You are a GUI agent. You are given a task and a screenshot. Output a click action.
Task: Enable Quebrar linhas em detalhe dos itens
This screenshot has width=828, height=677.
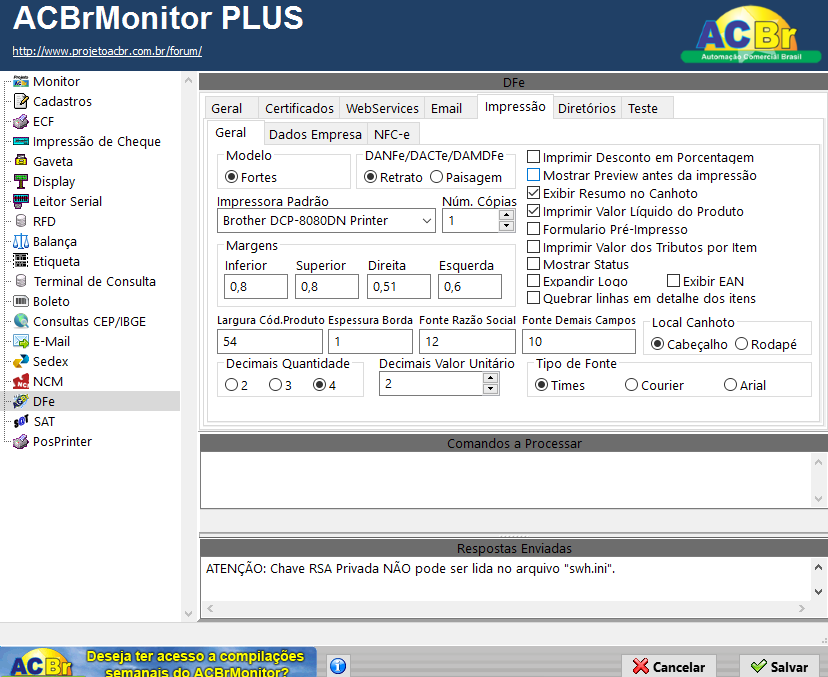click(x=533, y=298)
